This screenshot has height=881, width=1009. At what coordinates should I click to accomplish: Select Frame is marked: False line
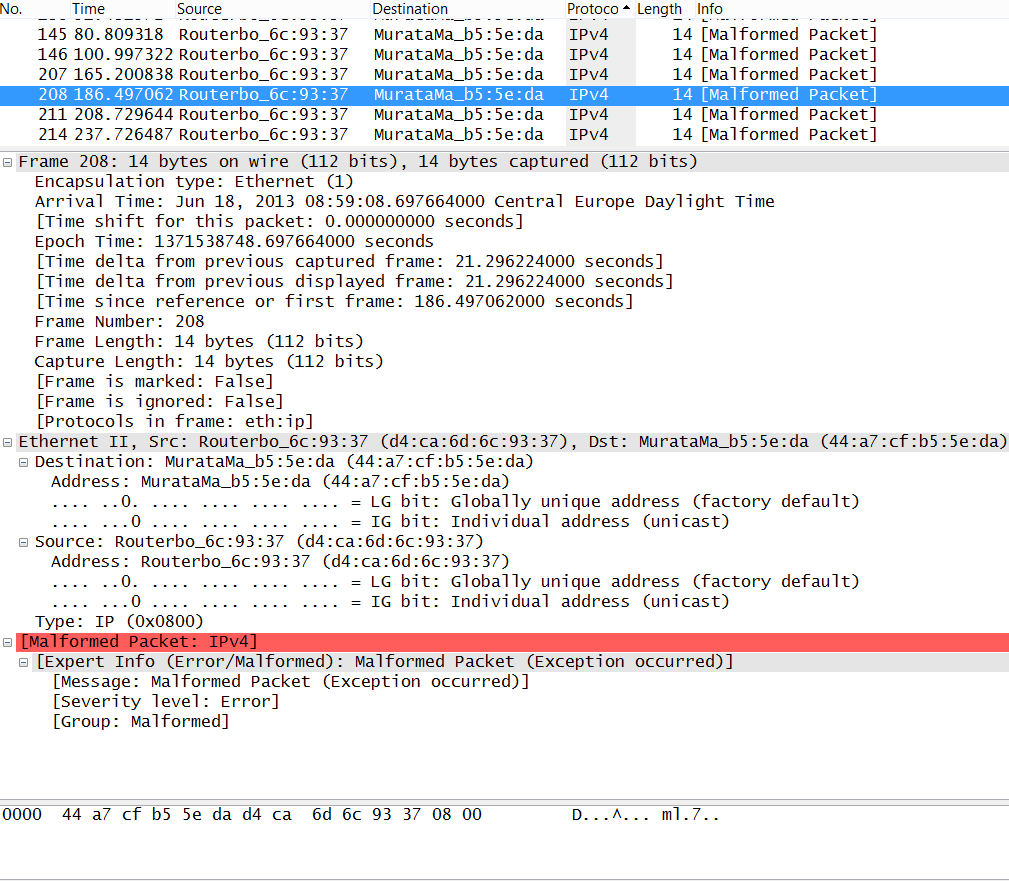click(x=154, y=382)
